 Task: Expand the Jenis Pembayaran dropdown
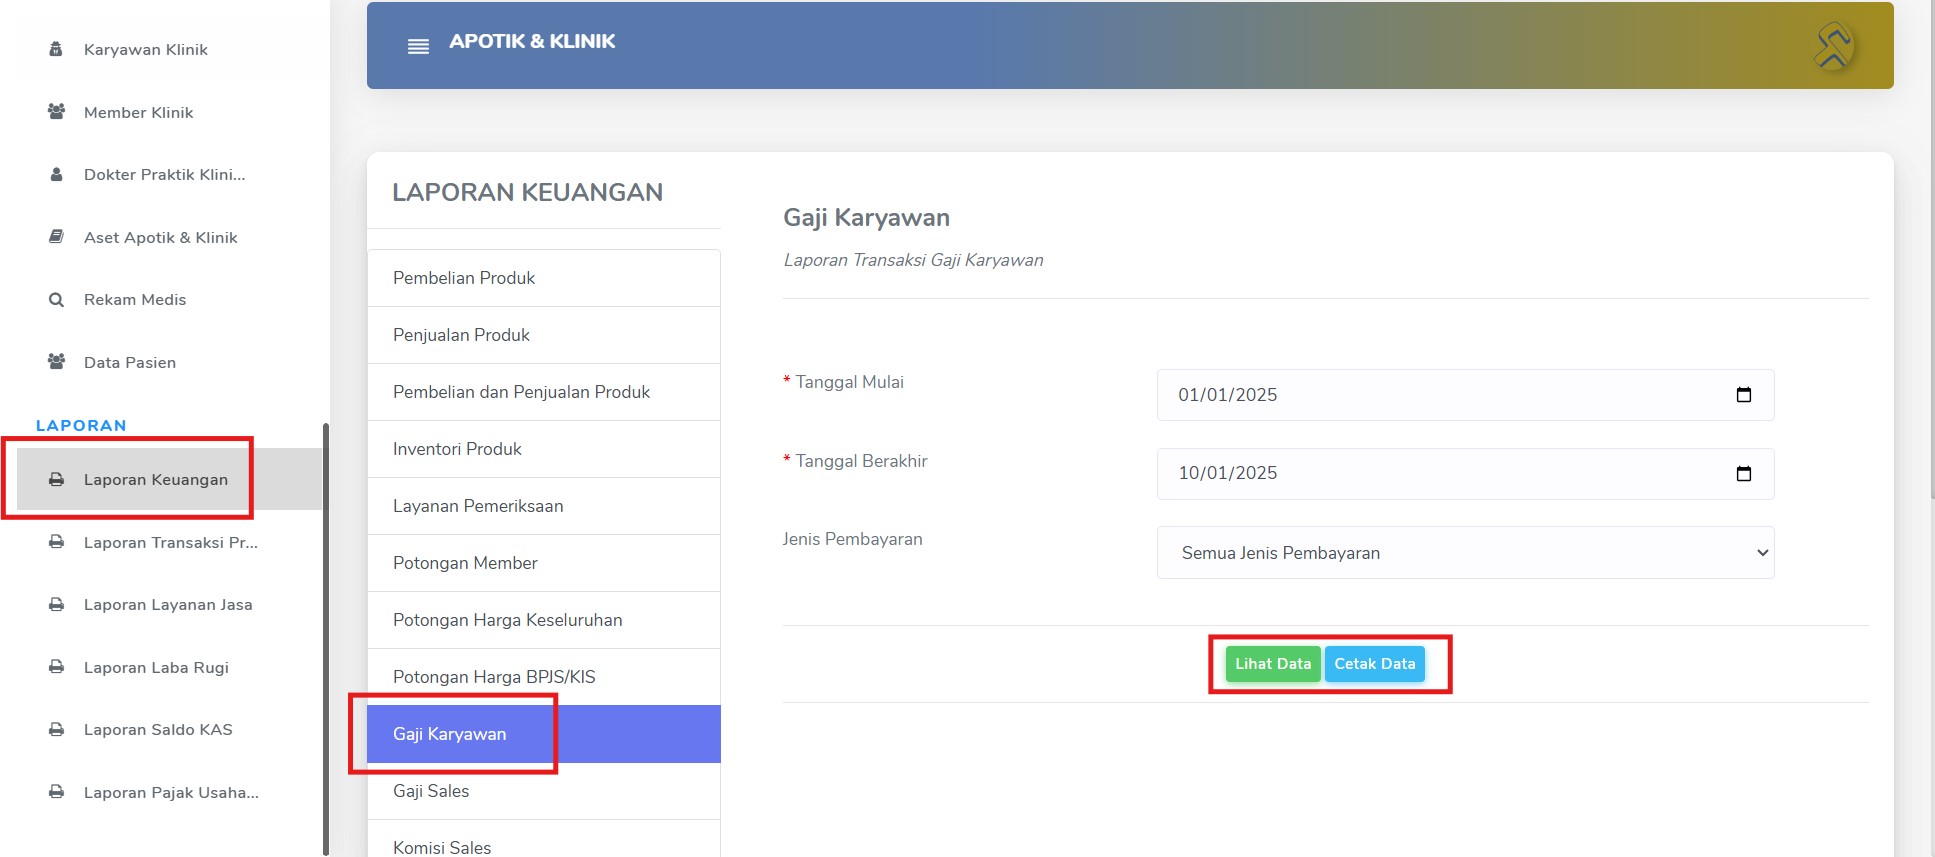(1466, 553)
